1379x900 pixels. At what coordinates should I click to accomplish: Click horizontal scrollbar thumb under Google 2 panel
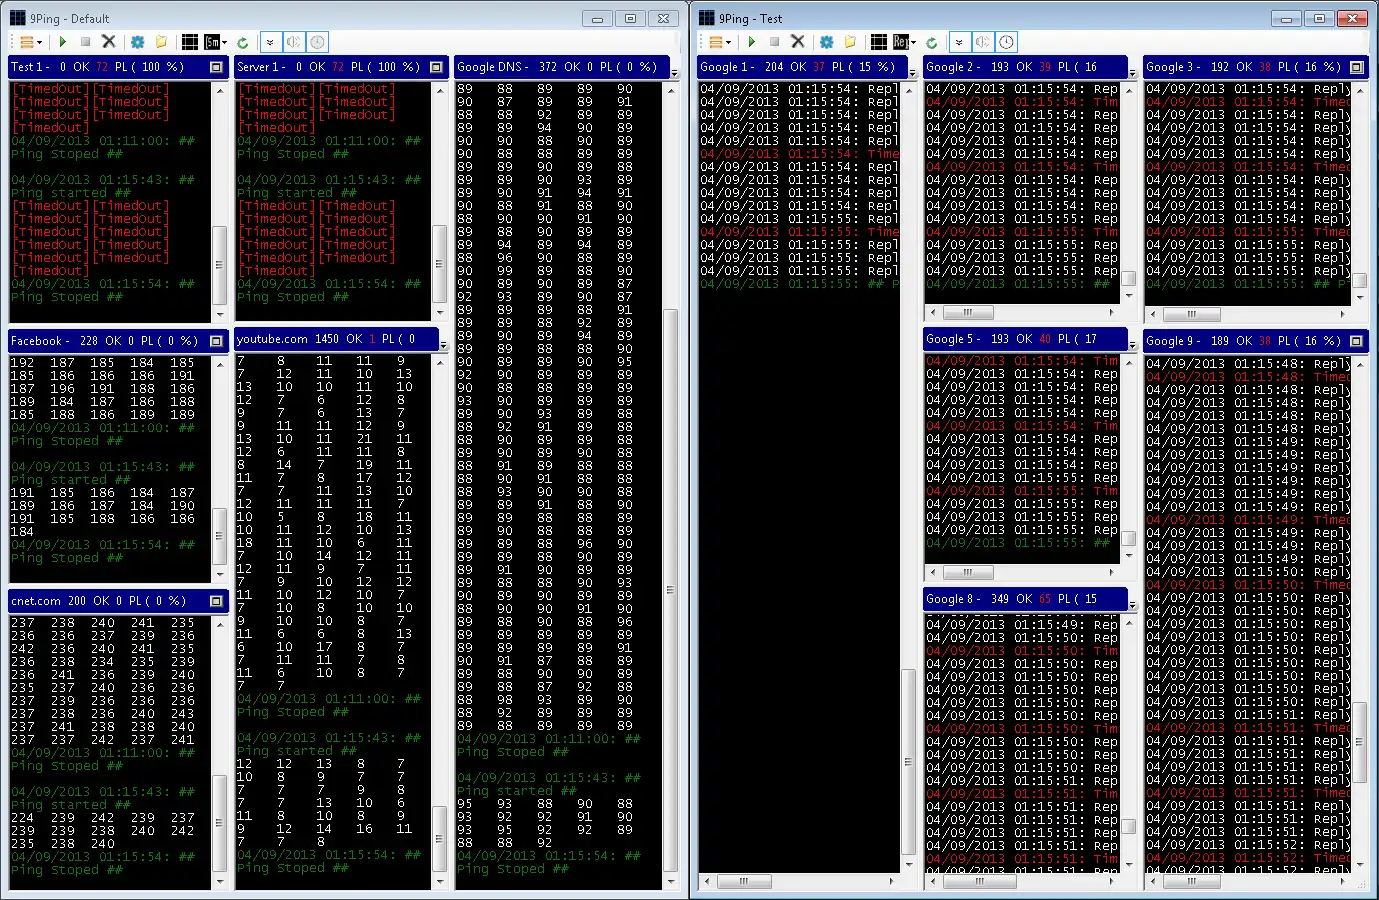pos(968,312)
